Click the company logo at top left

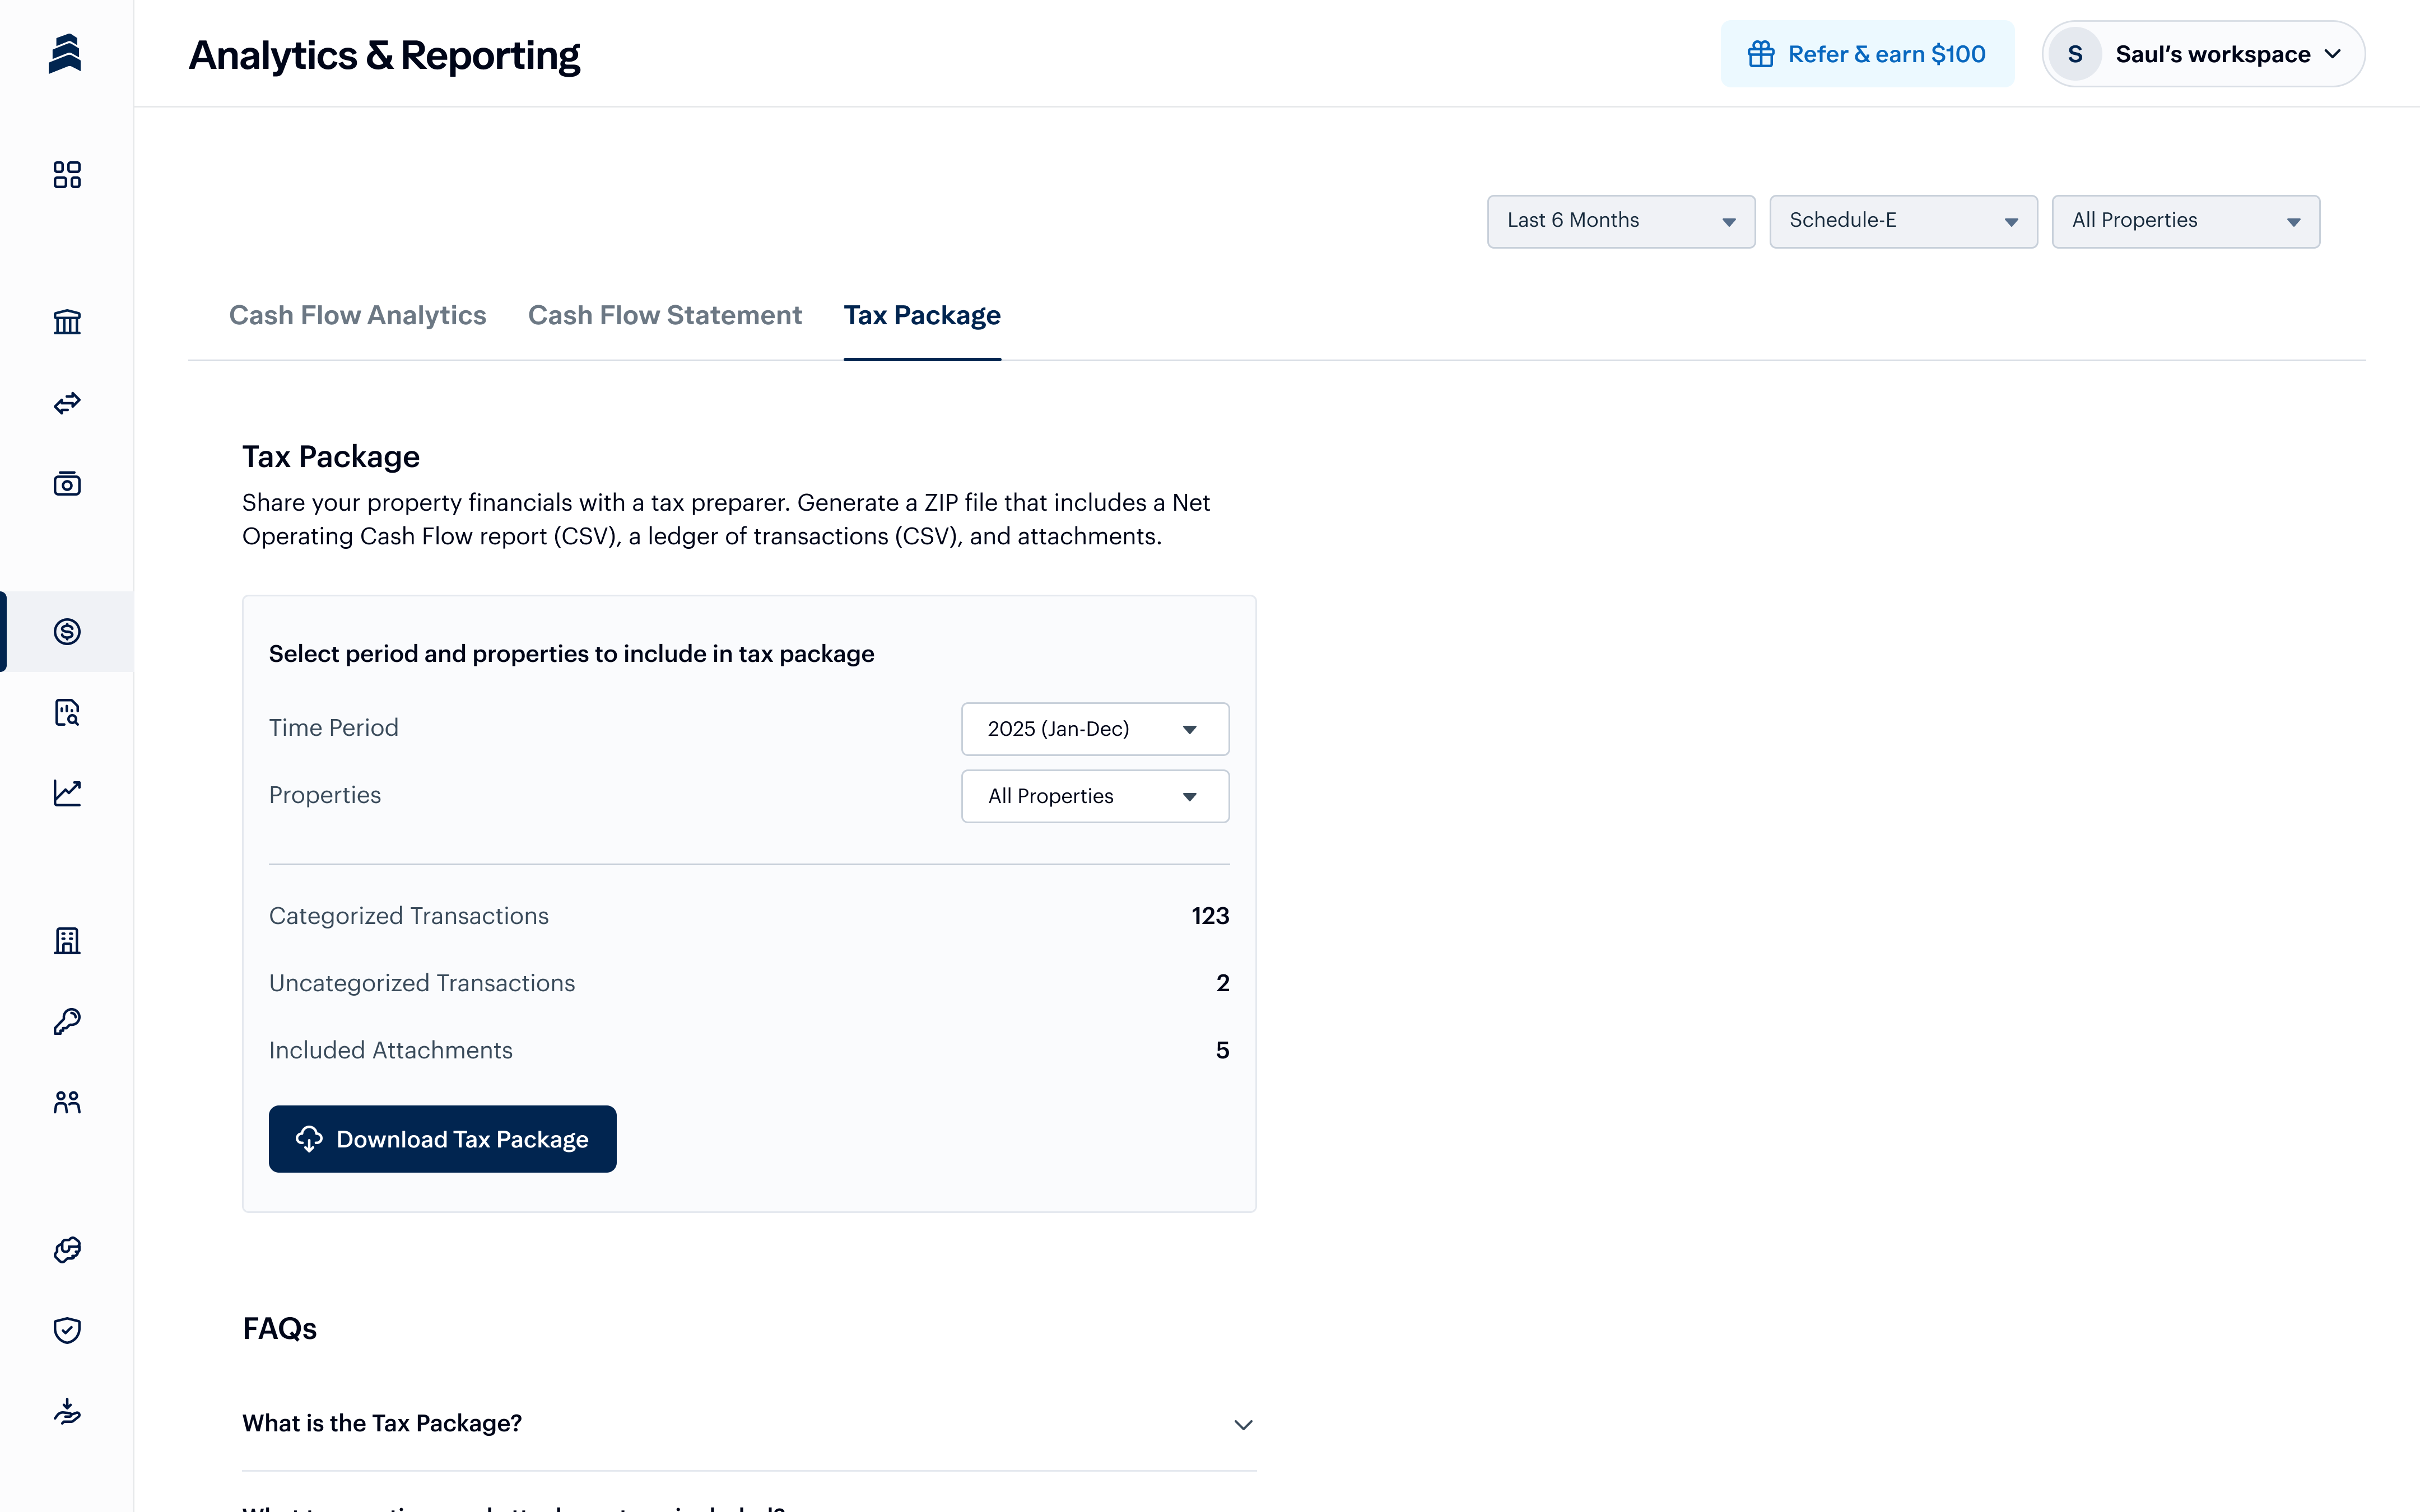tap(65, 54)
